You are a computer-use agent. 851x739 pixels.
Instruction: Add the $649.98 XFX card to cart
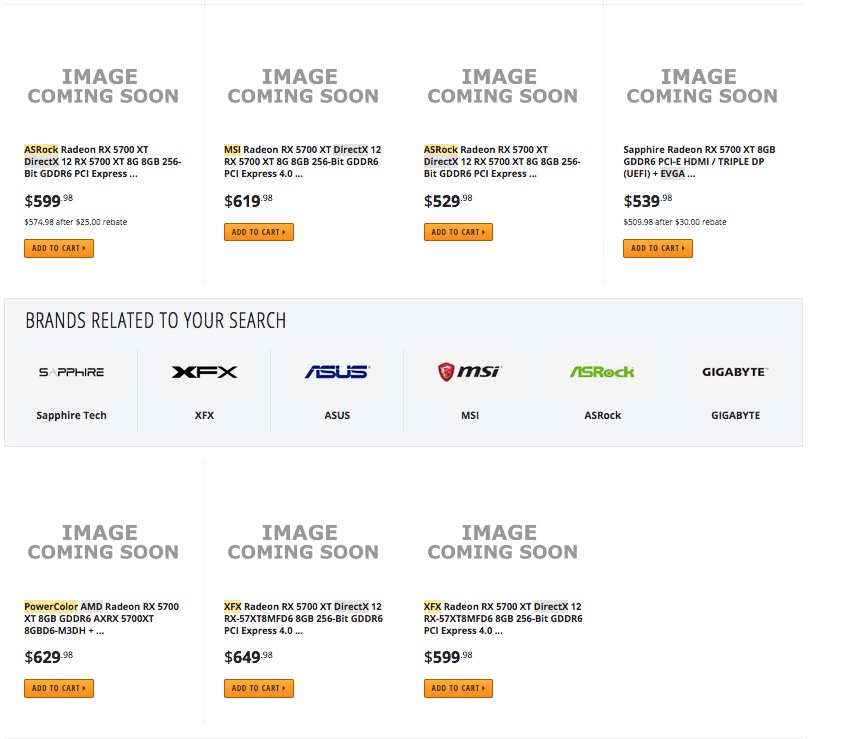pyautogui.click(x=259, y=688)
